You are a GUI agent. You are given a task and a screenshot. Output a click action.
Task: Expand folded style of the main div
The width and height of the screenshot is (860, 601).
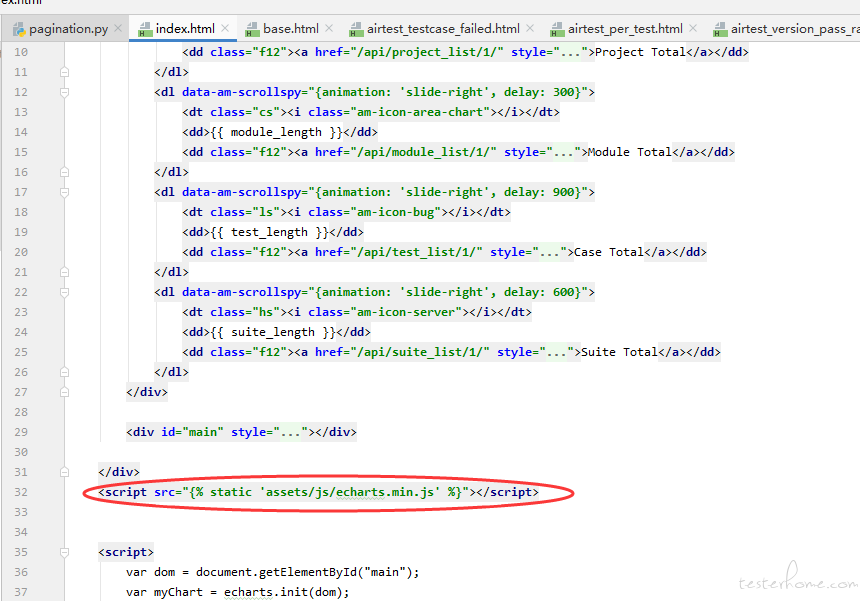(291, 432)
